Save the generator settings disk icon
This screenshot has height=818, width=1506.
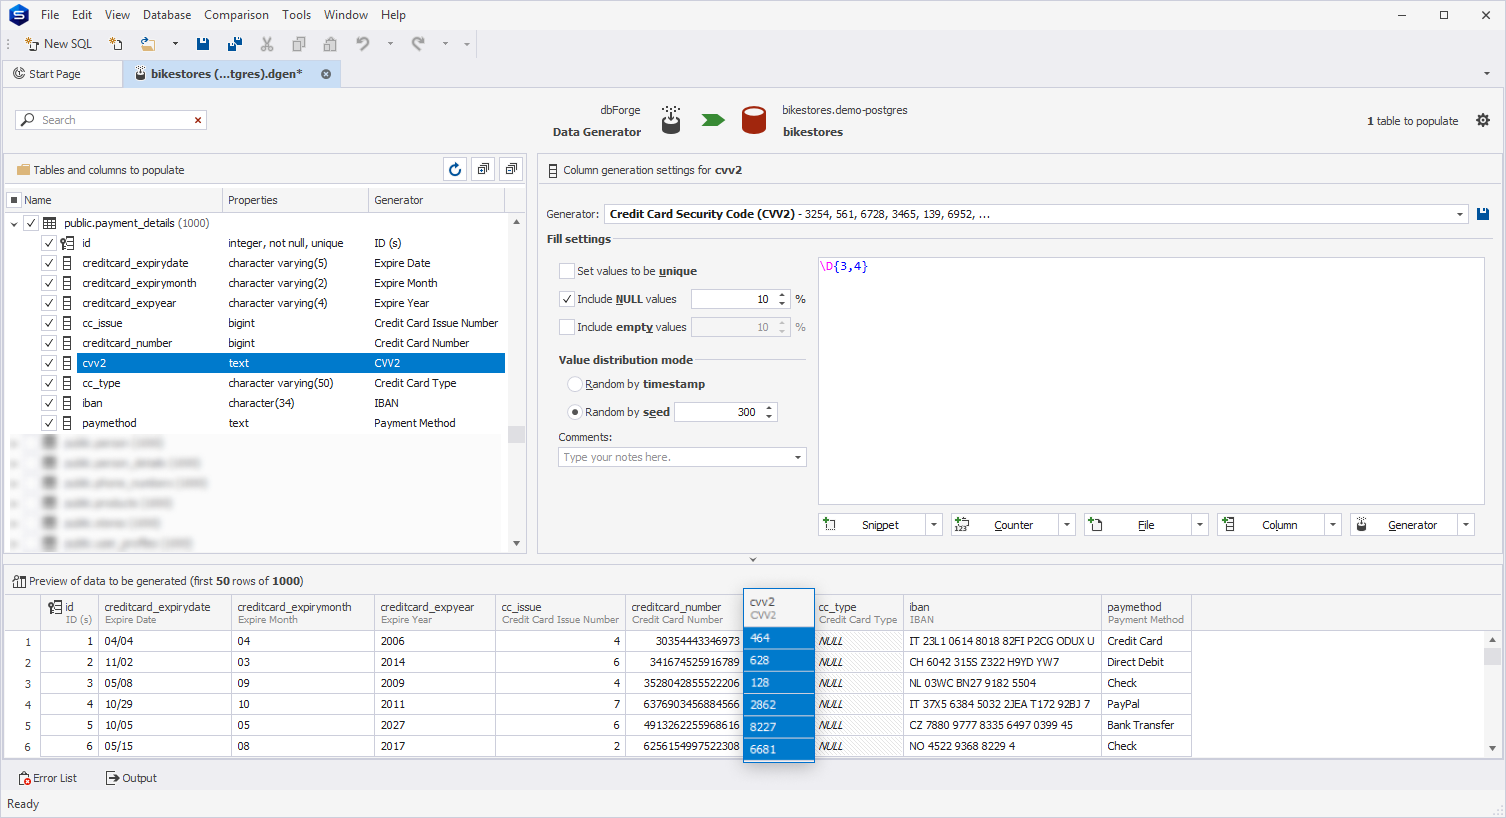1483,214
